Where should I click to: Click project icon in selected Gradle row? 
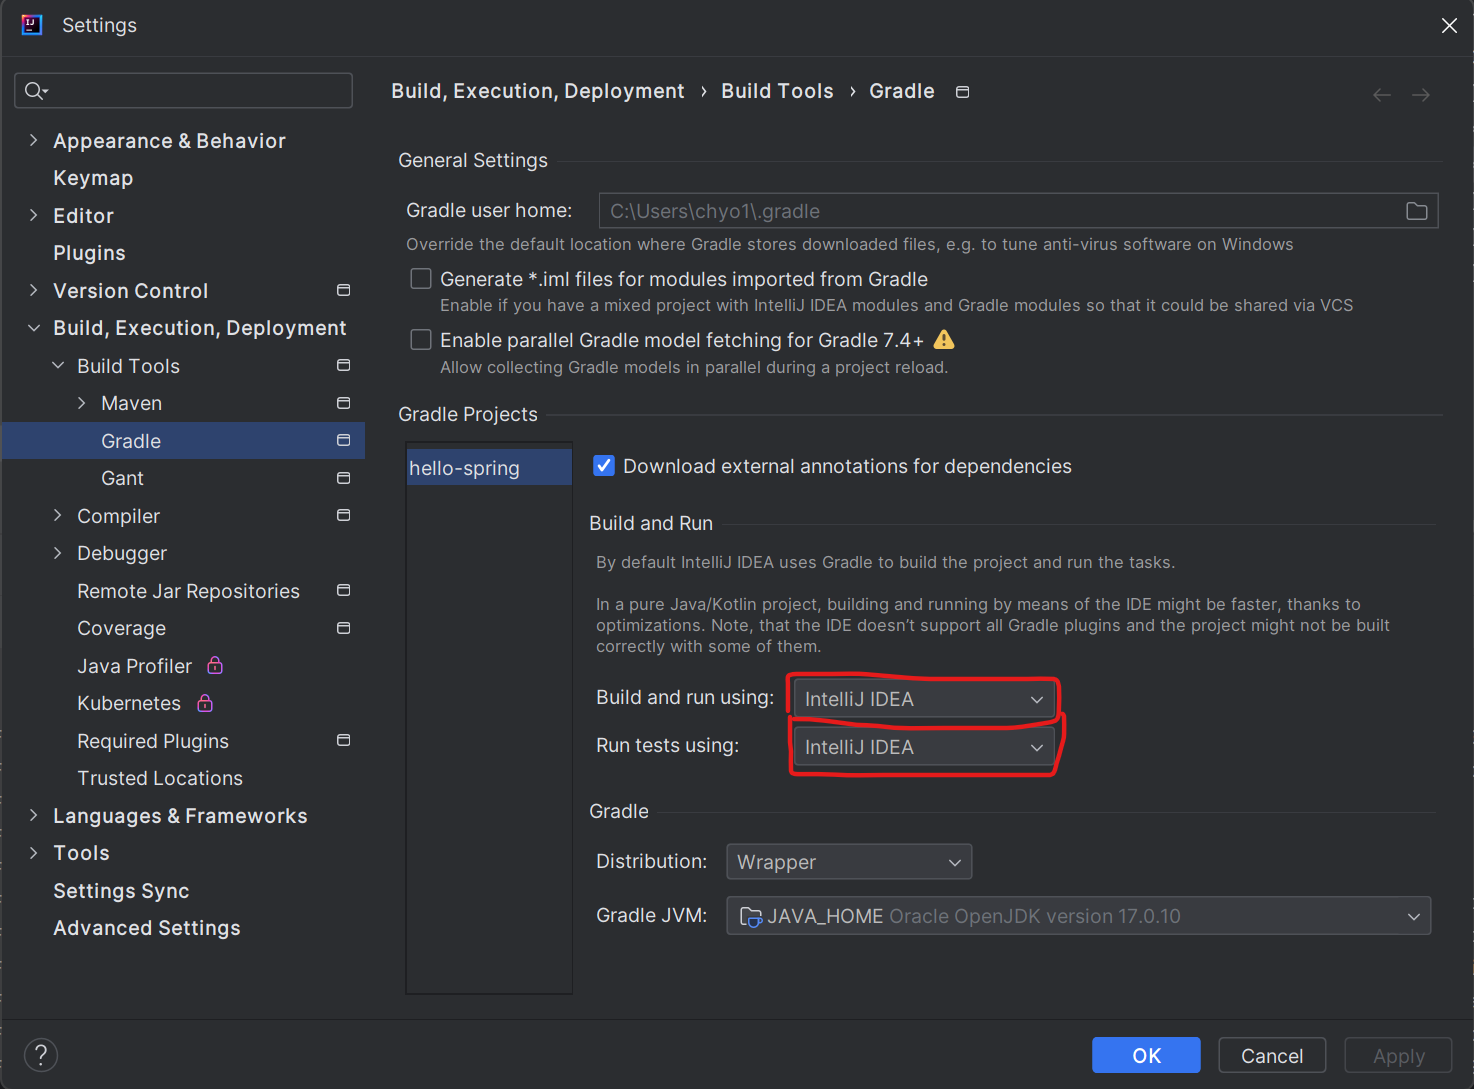pyautogui.click(x=344, y=440)
